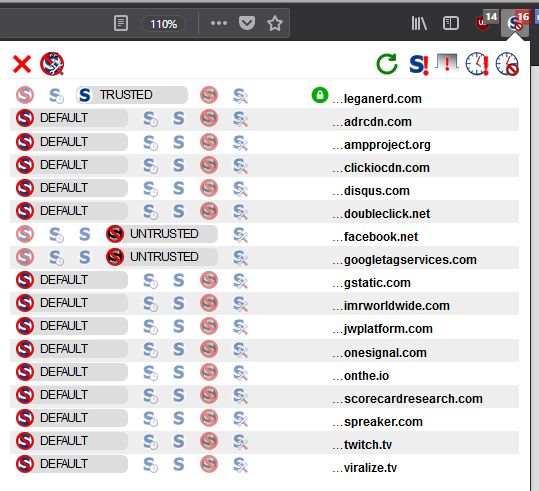Select DEFAULT preset for adrcdn.com
The height and width of the screenshot is (491, 539).
click(72, 118)
